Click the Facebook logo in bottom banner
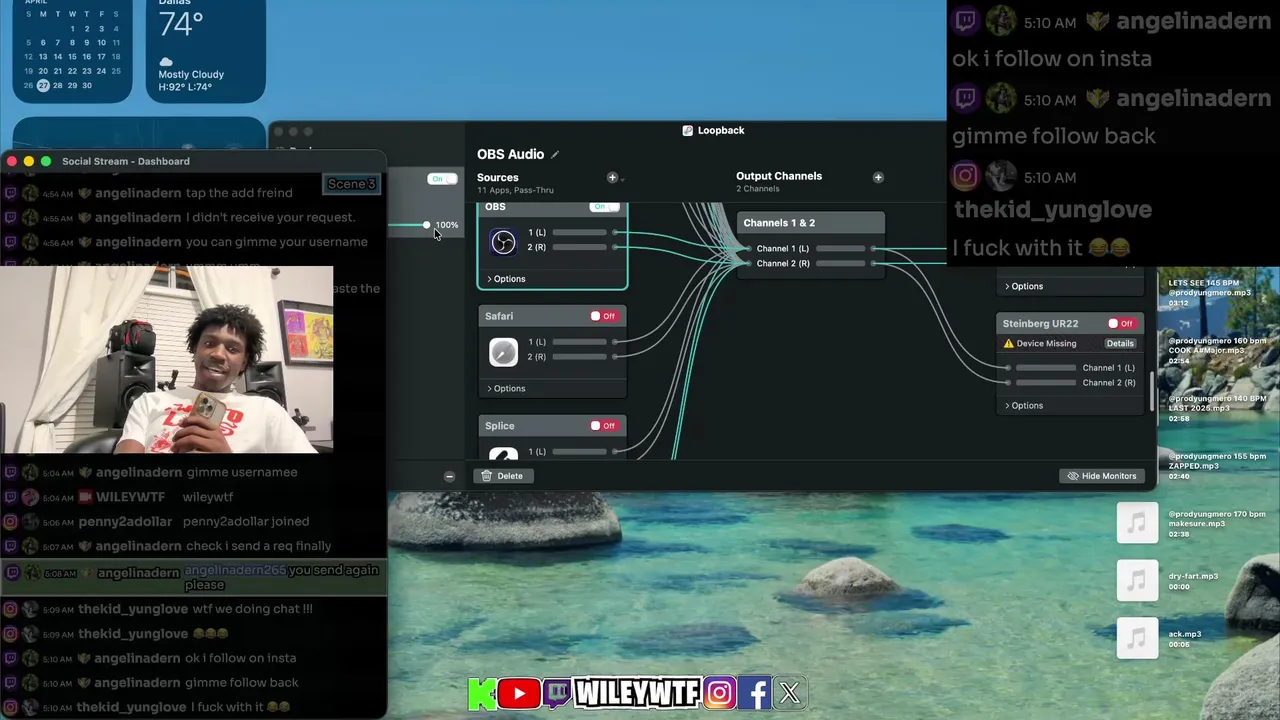Viewport: 1280px width, 720px height. click(756, 693)
